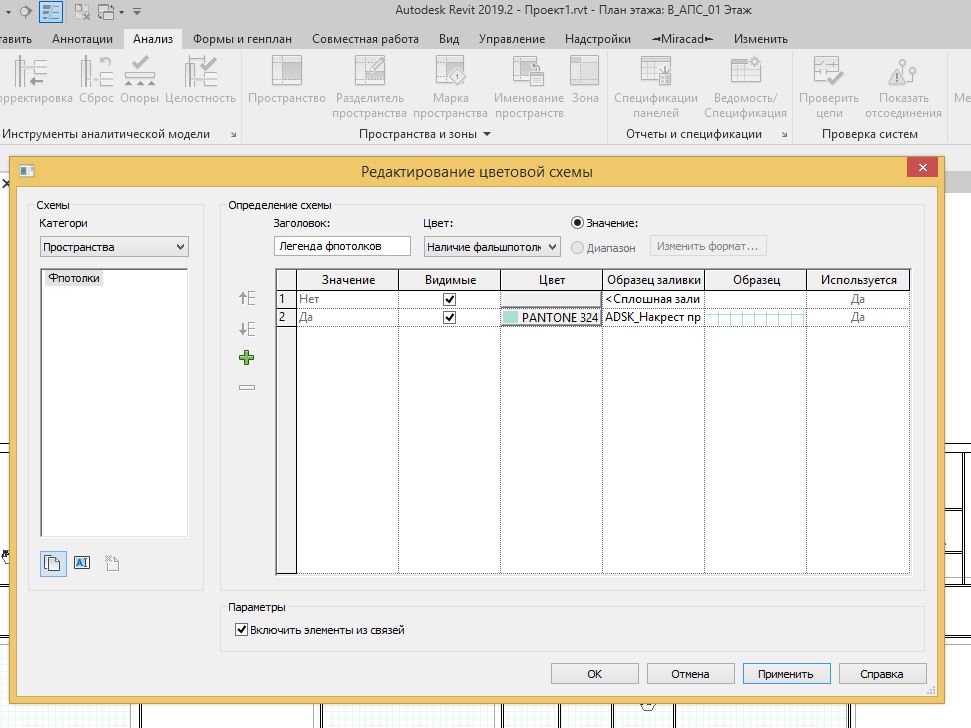
Task: Click the Применить button
Action: 786,674
